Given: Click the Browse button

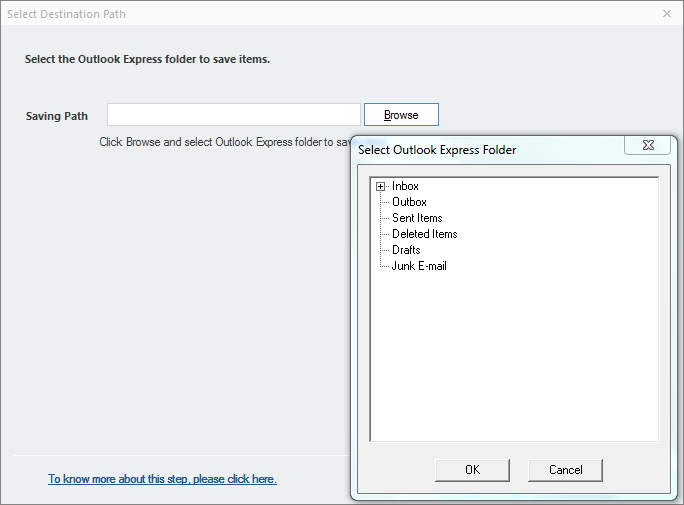Looking at the screenshot, I should coord(401,115).
